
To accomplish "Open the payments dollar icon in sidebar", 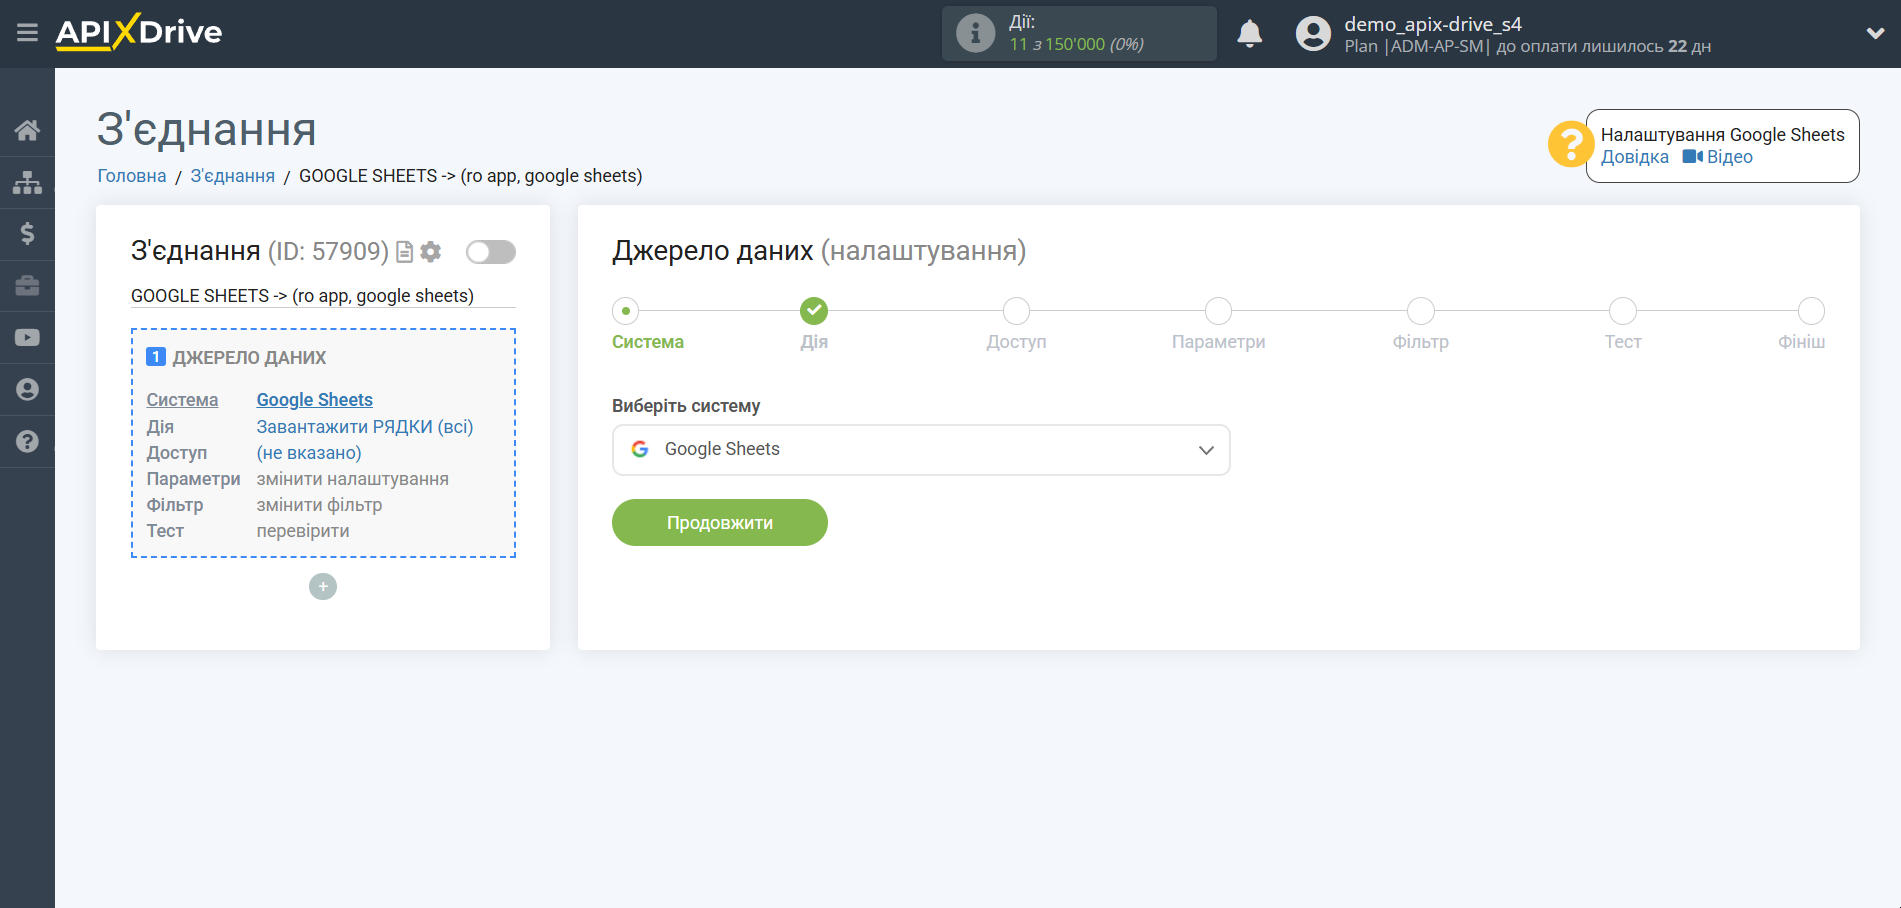I will coord(27,233).
